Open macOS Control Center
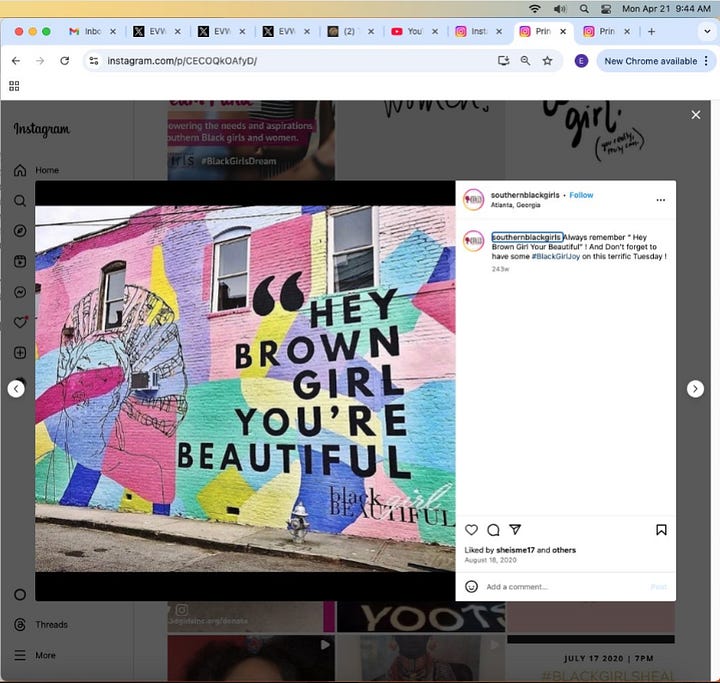Viewport: 720px width, 683px height. [606, 9]
